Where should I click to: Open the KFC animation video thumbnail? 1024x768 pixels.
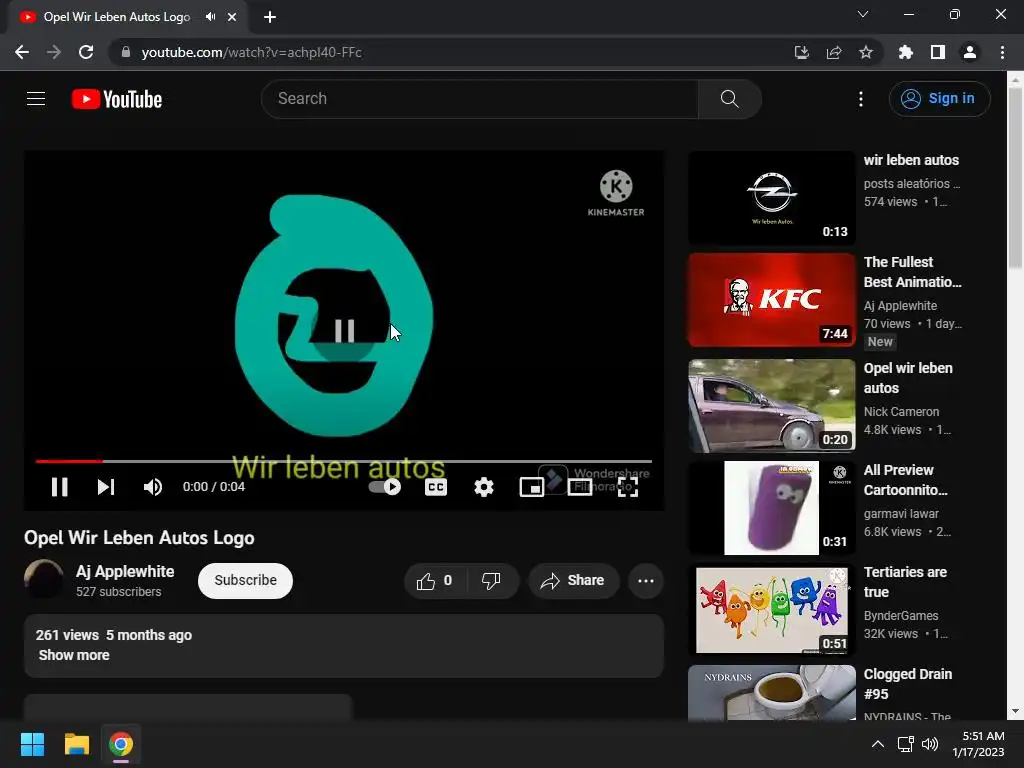tap(772, 300)
